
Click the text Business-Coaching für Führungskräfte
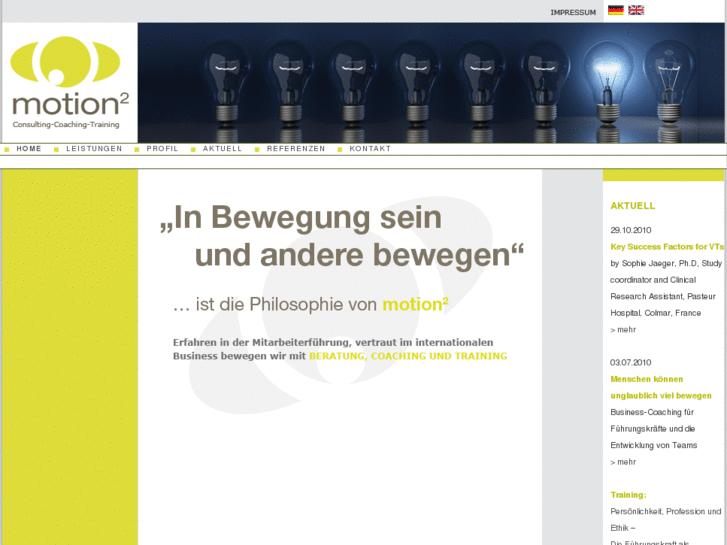point(652,420)
